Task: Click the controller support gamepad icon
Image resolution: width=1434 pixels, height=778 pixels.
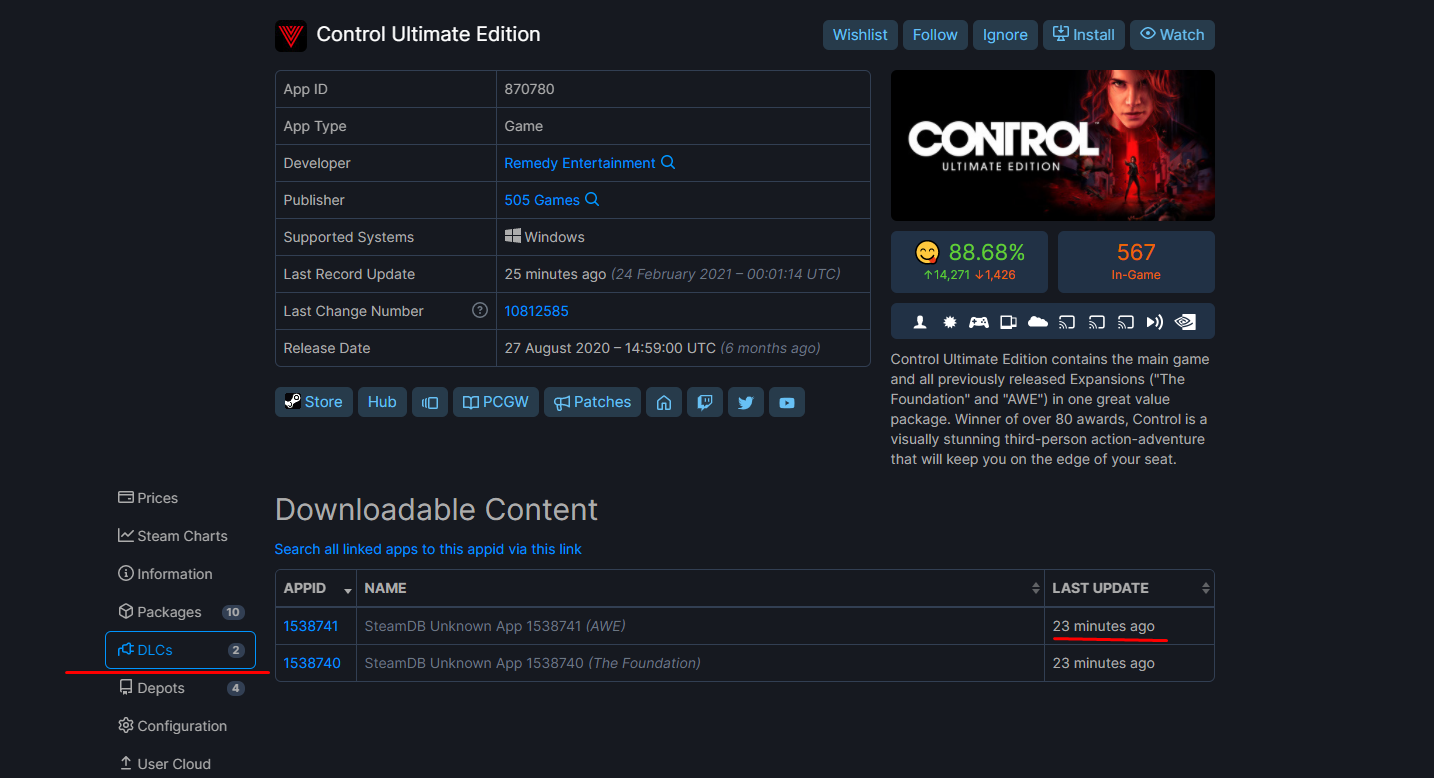Action: [979, 322]
